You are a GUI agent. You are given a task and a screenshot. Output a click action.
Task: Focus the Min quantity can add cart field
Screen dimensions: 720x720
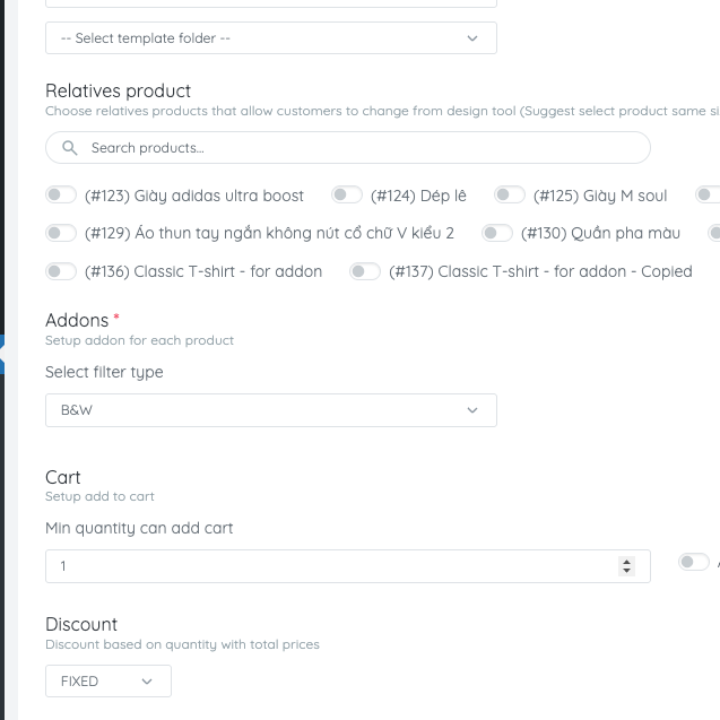pos(330,566)
